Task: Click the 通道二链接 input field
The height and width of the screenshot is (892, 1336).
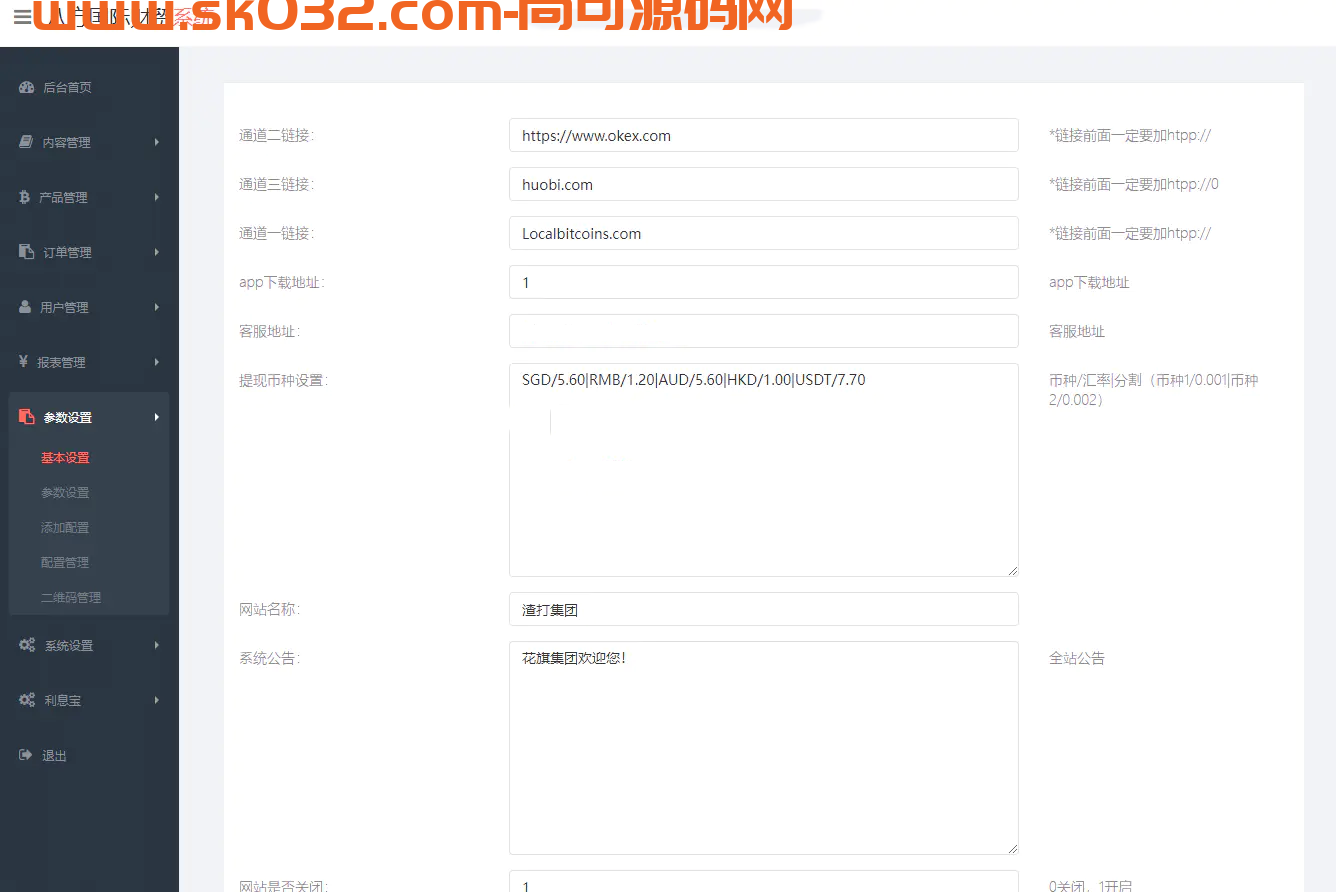Action: pos(764,135)
